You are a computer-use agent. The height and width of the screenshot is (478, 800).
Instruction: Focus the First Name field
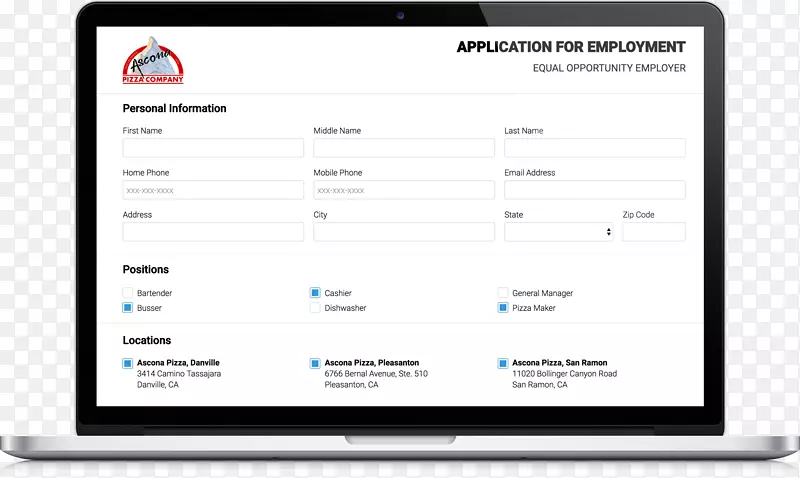pyautogui.click(x=213, y=148)
